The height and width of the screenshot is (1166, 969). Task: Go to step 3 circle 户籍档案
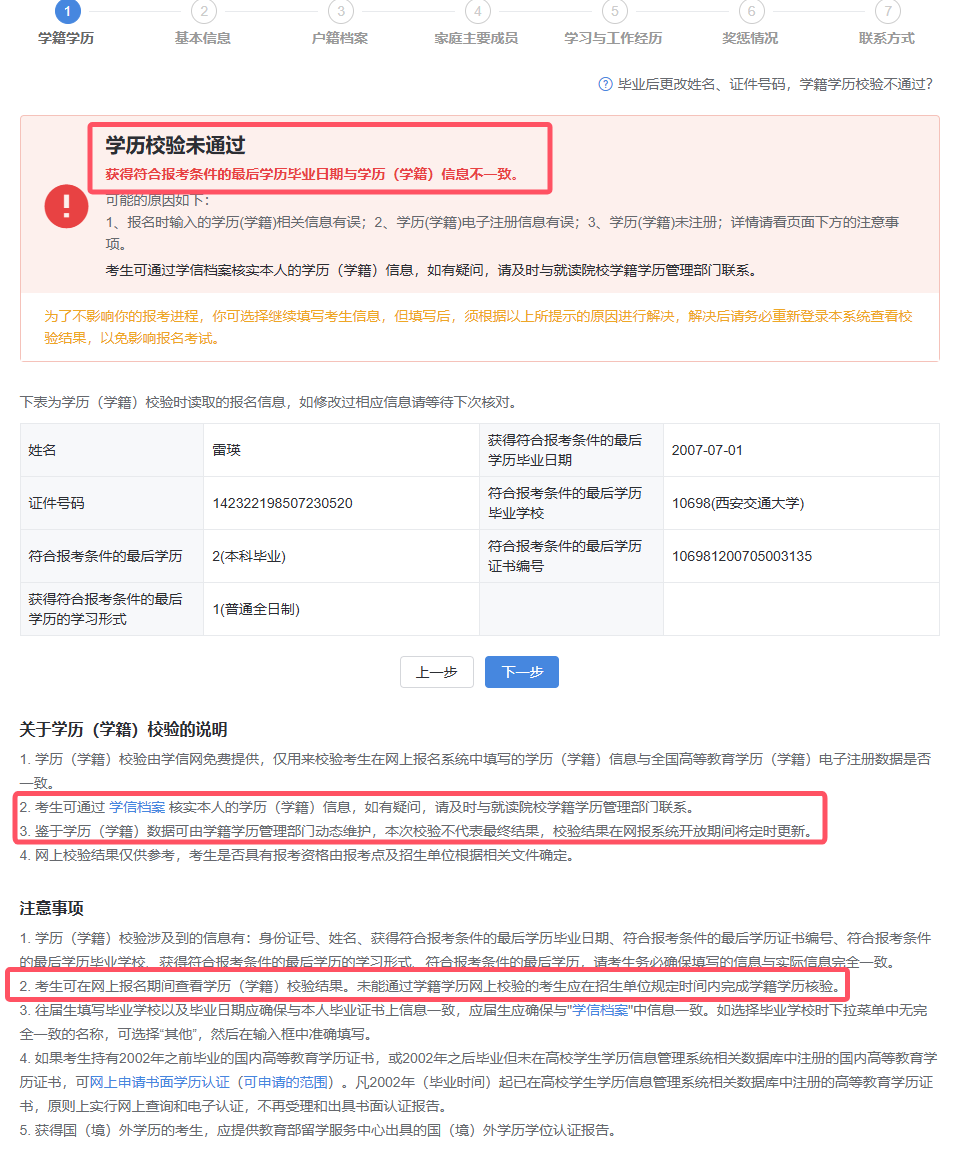pyautogui.click(x=341, y=10)
